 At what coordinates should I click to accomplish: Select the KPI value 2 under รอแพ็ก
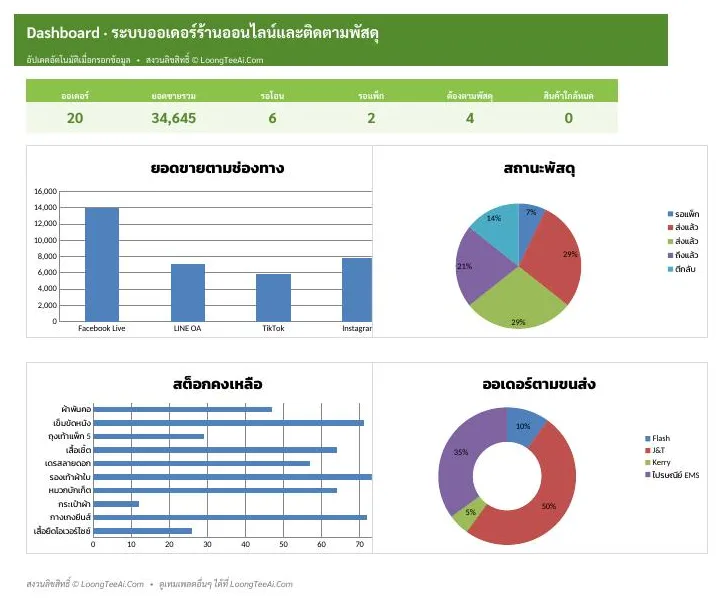click(371, 118)
